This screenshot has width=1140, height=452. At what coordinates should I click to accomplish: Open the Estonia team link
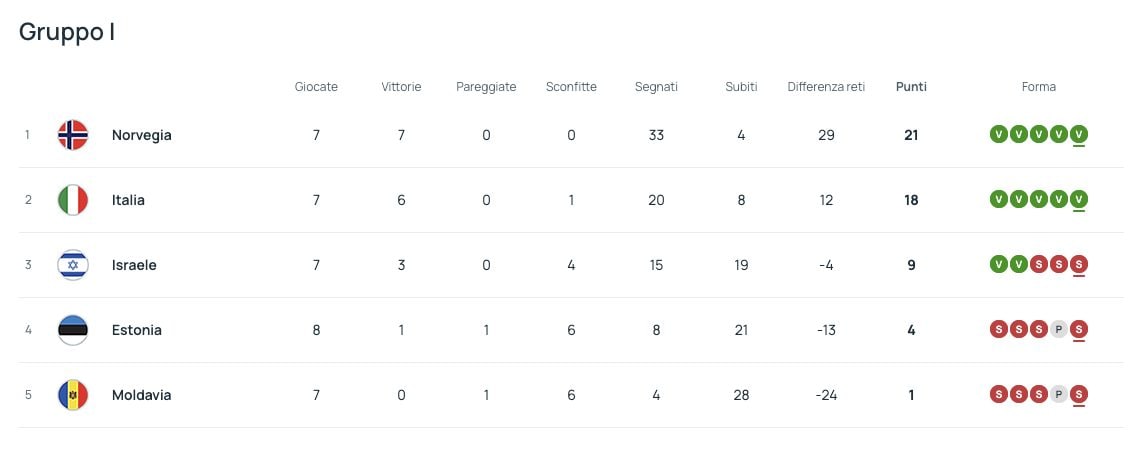pyautogui.click(x=137, y=330)
